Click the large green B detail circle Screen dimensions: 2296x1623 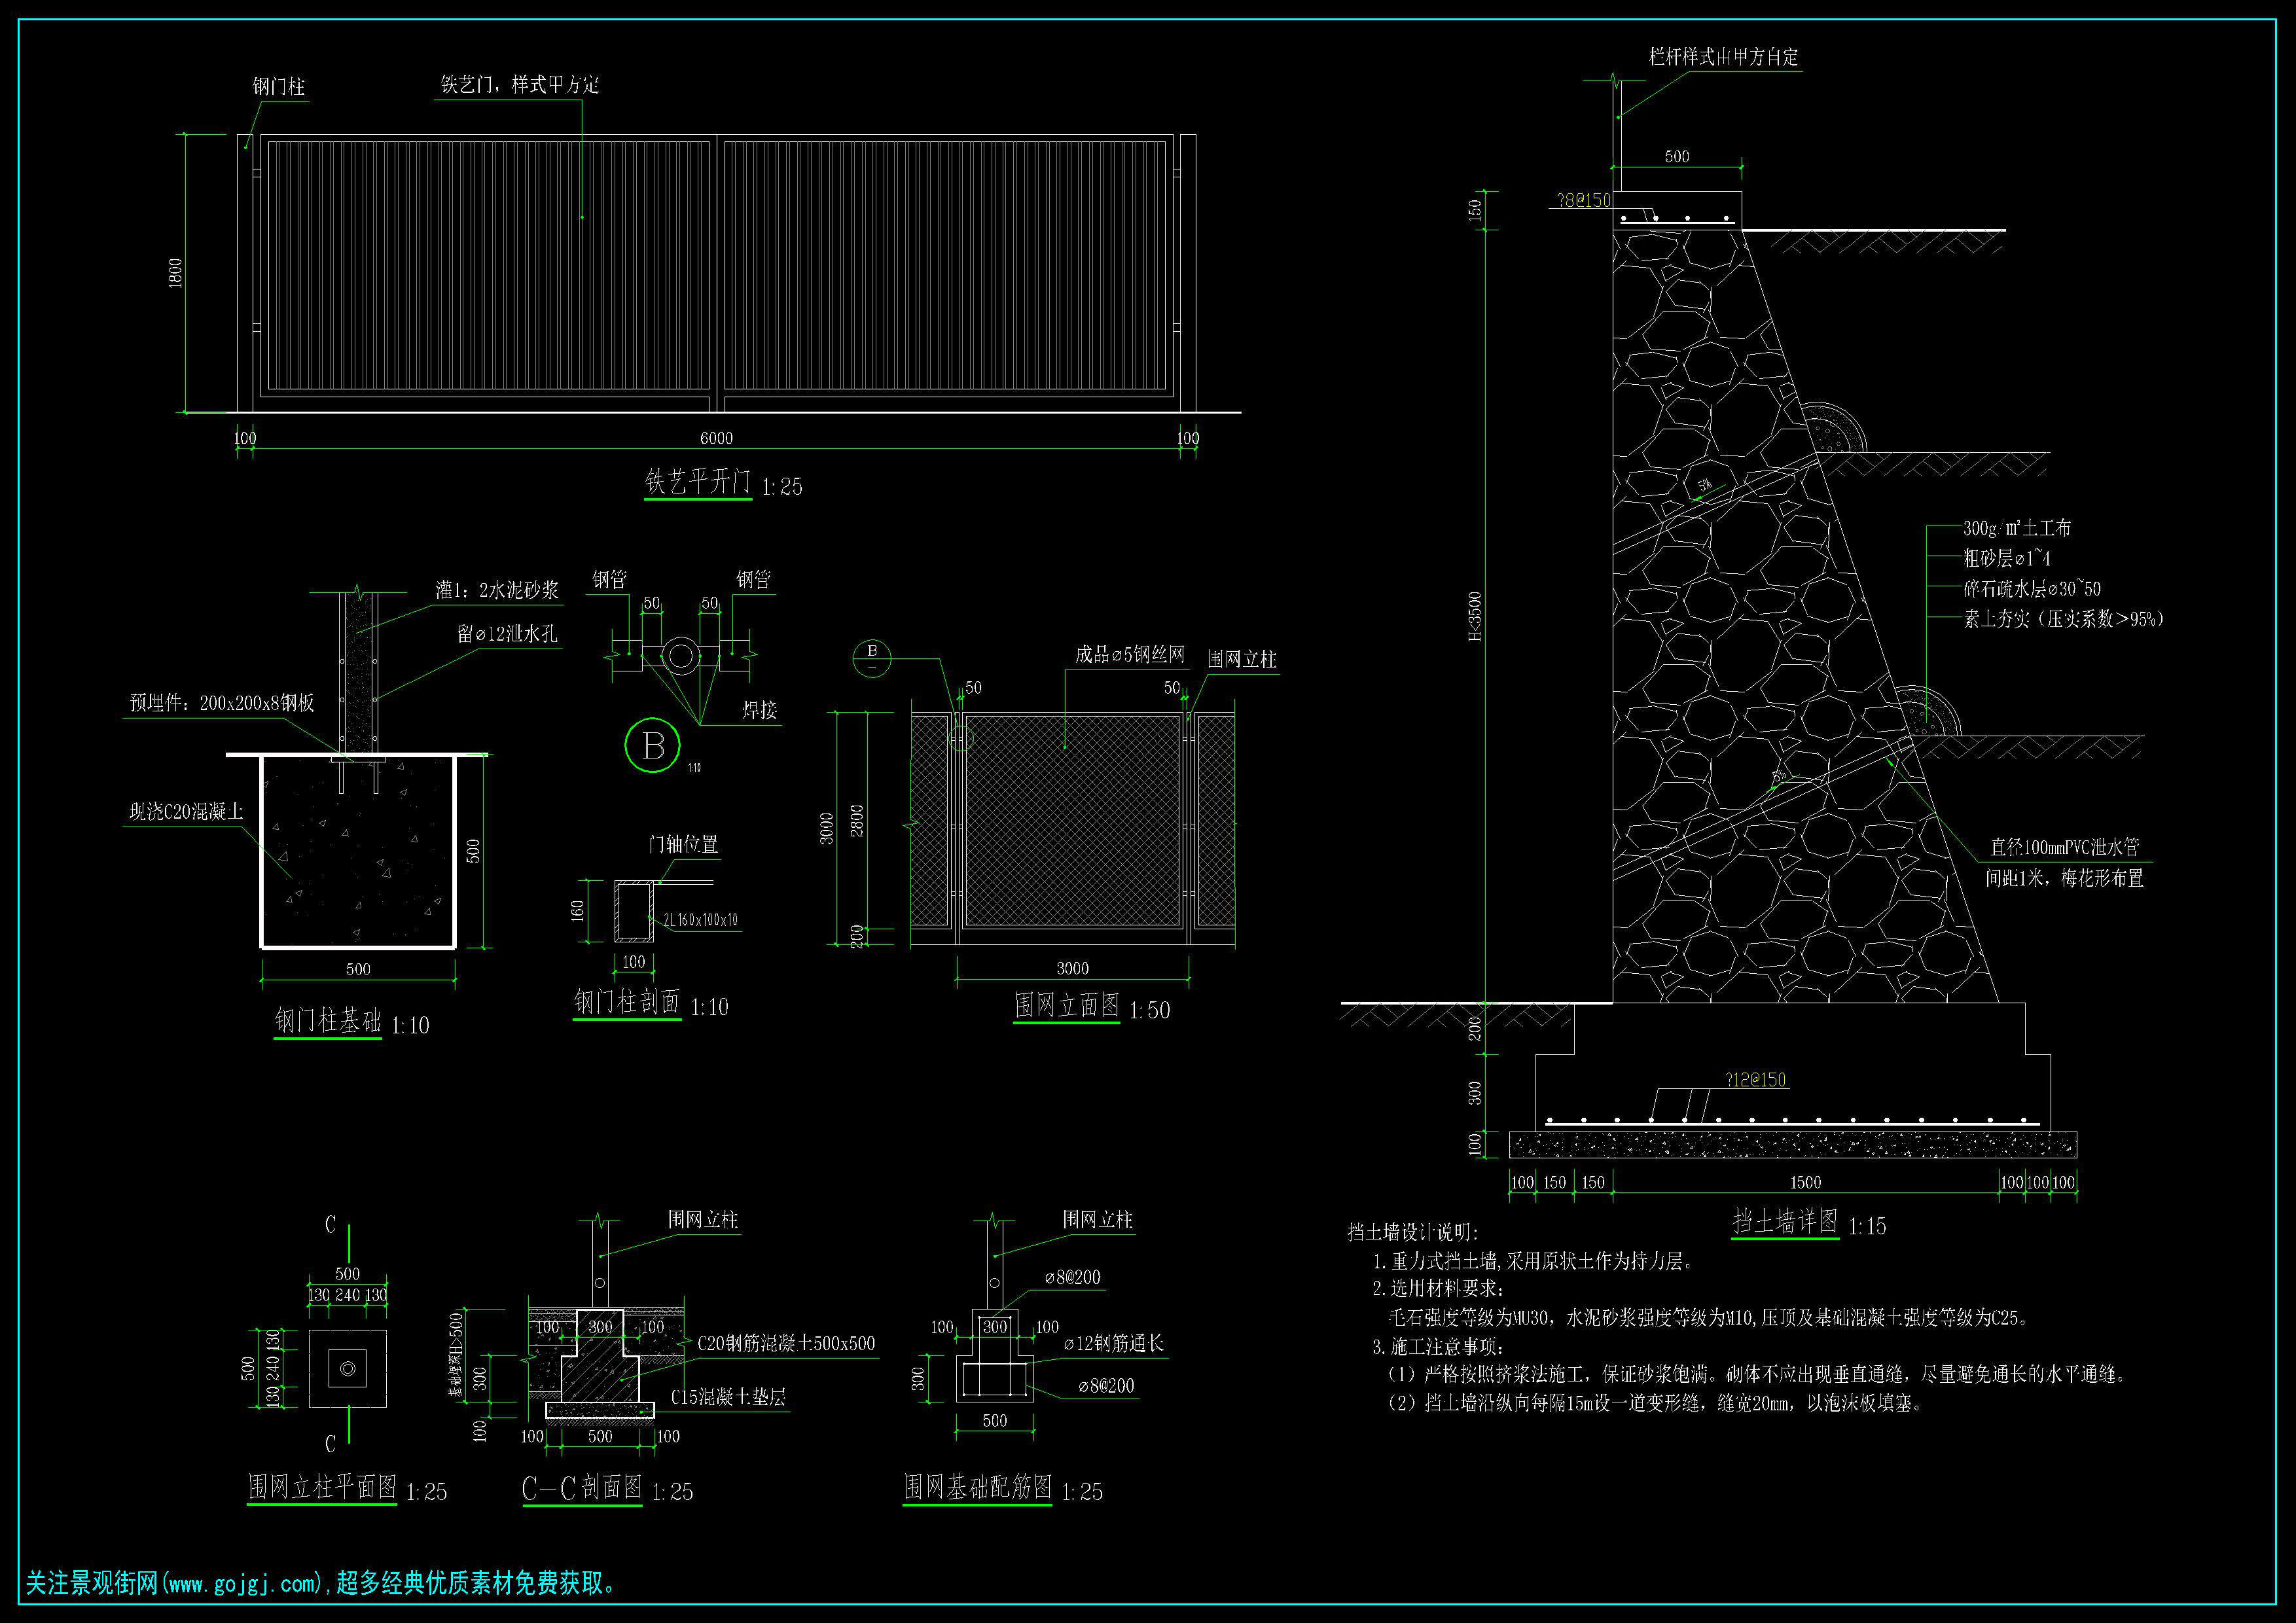(652, 746)
